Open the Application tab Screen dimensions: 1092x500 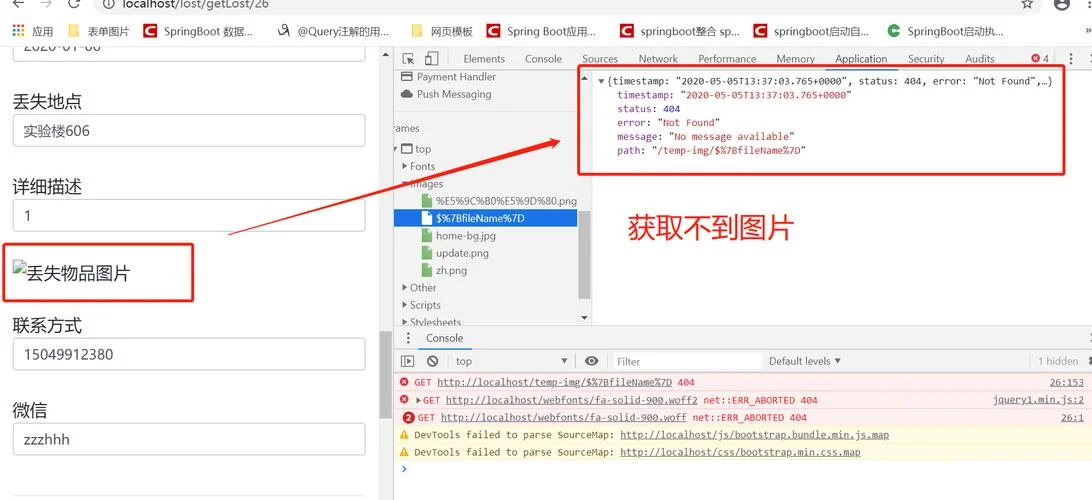pyautogui.click(x=861, y=58)
